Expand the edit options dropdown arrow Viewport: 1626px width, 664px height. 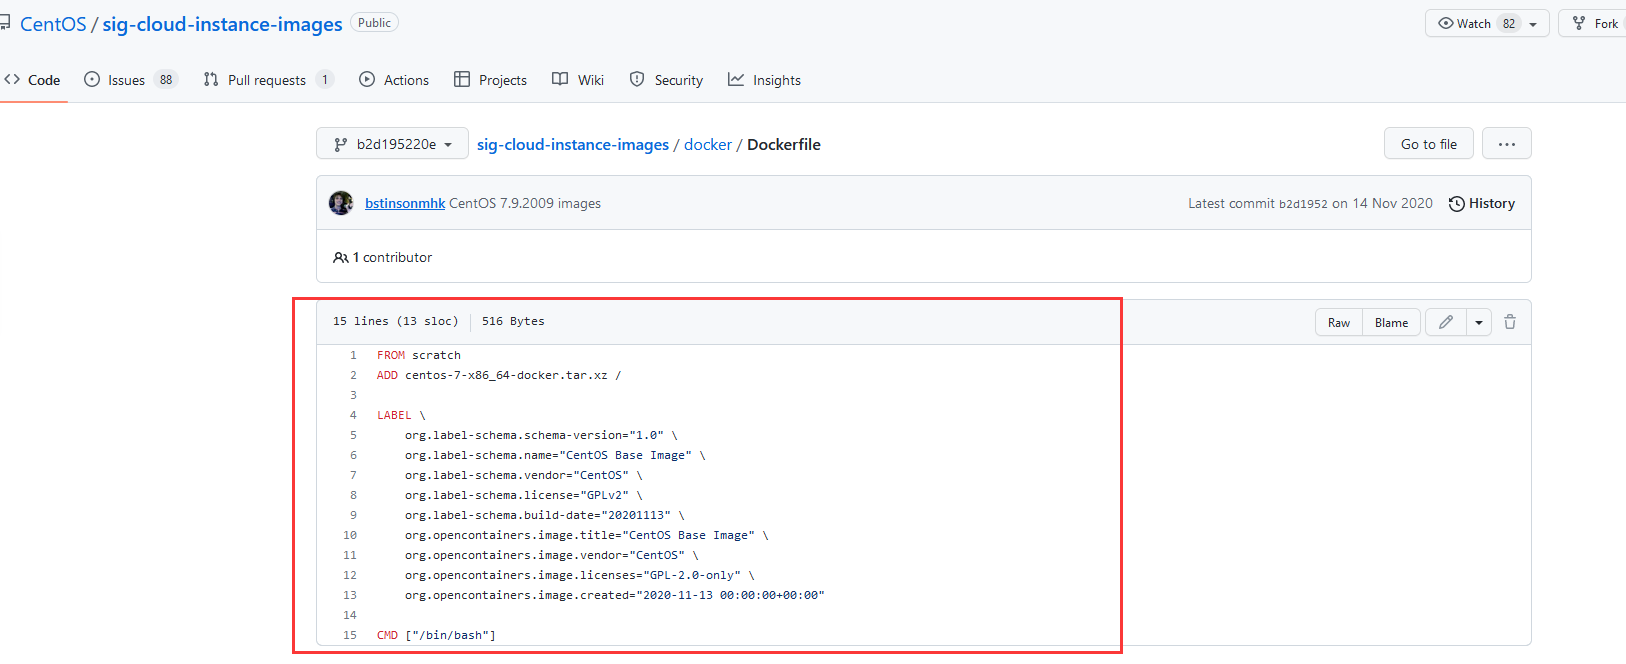pos(1479,322)
